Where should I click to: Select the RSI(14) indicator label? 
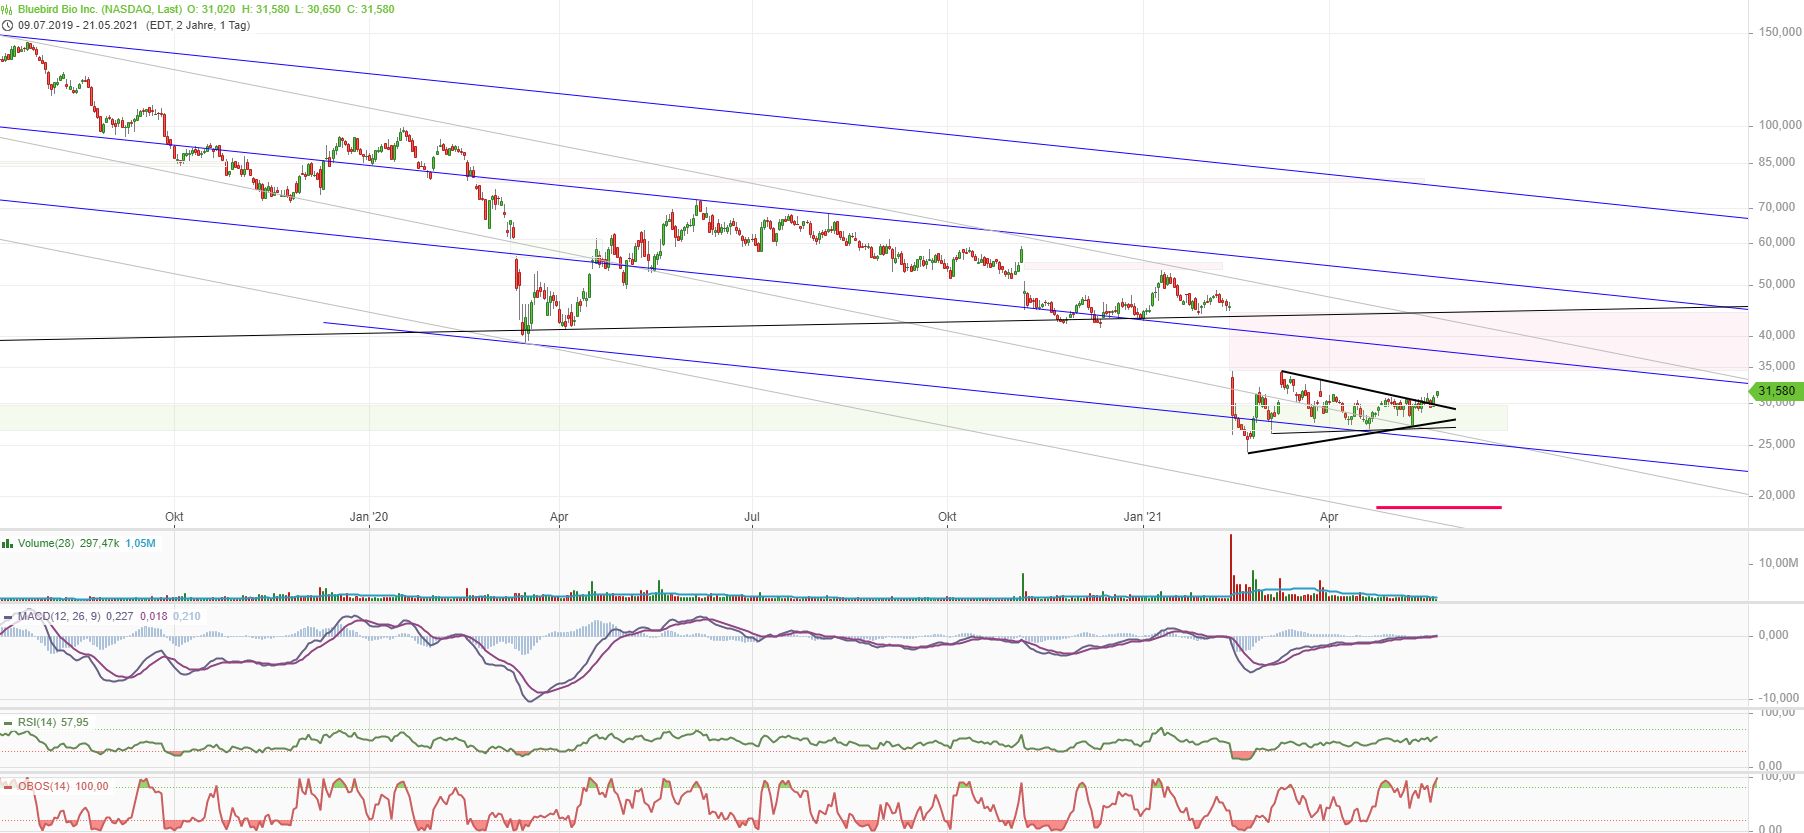(37, 722)
